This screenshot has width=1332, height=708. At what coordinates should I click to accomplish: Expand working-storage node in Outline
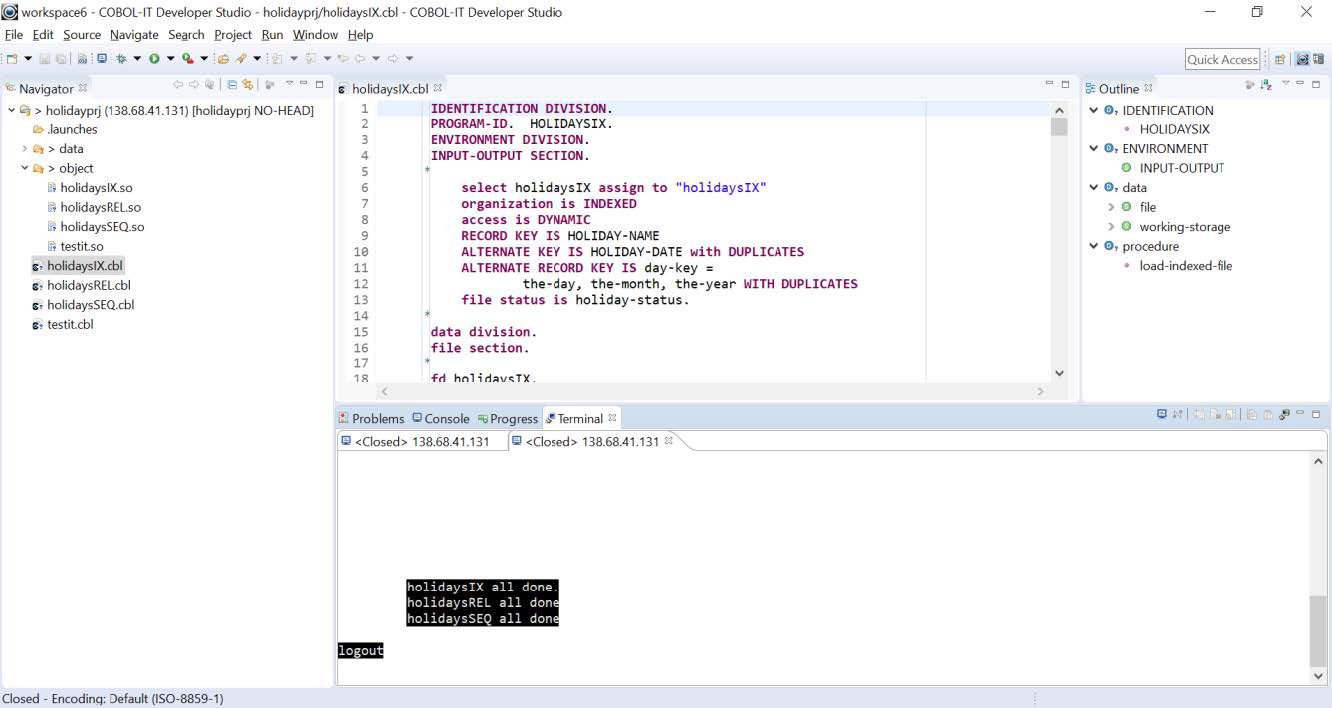pos(1111,227)
